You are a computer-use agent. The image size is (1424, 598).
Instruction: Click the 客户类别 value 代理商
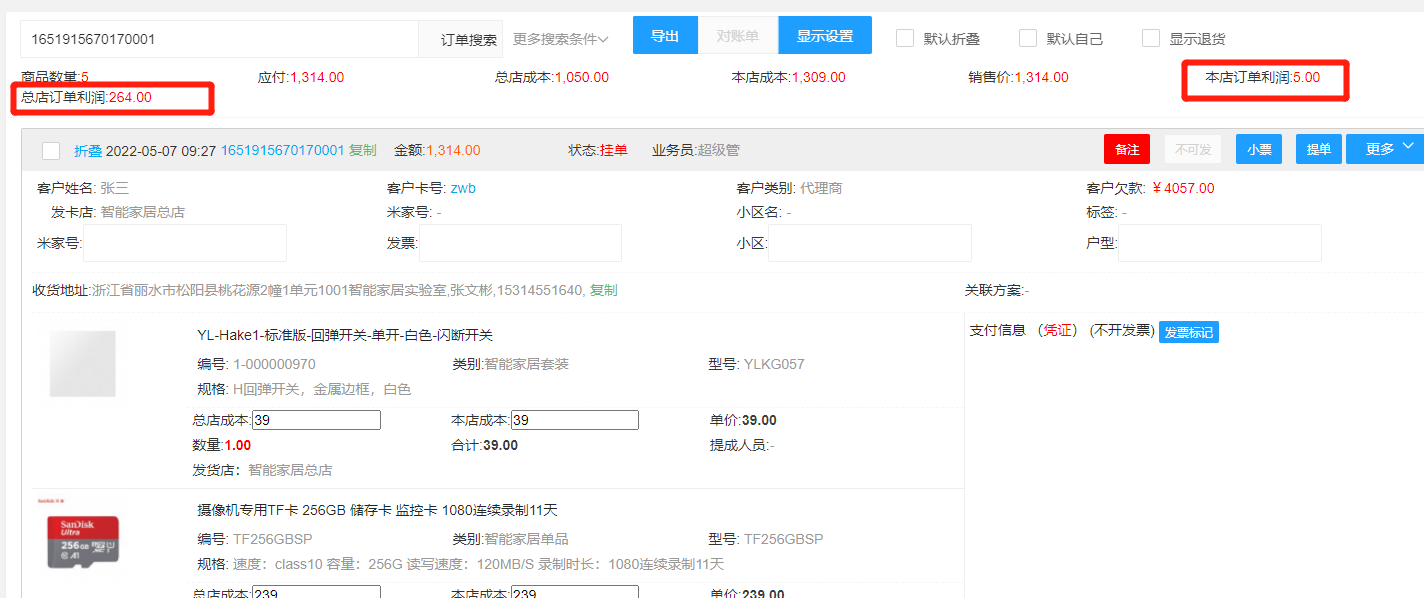(x=822, y=188)
